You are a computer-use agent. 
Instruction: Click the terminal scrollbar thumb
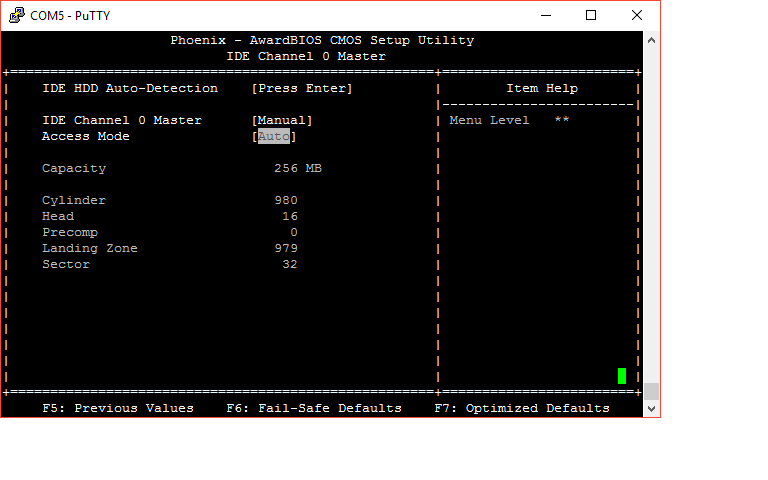point(651,391)
